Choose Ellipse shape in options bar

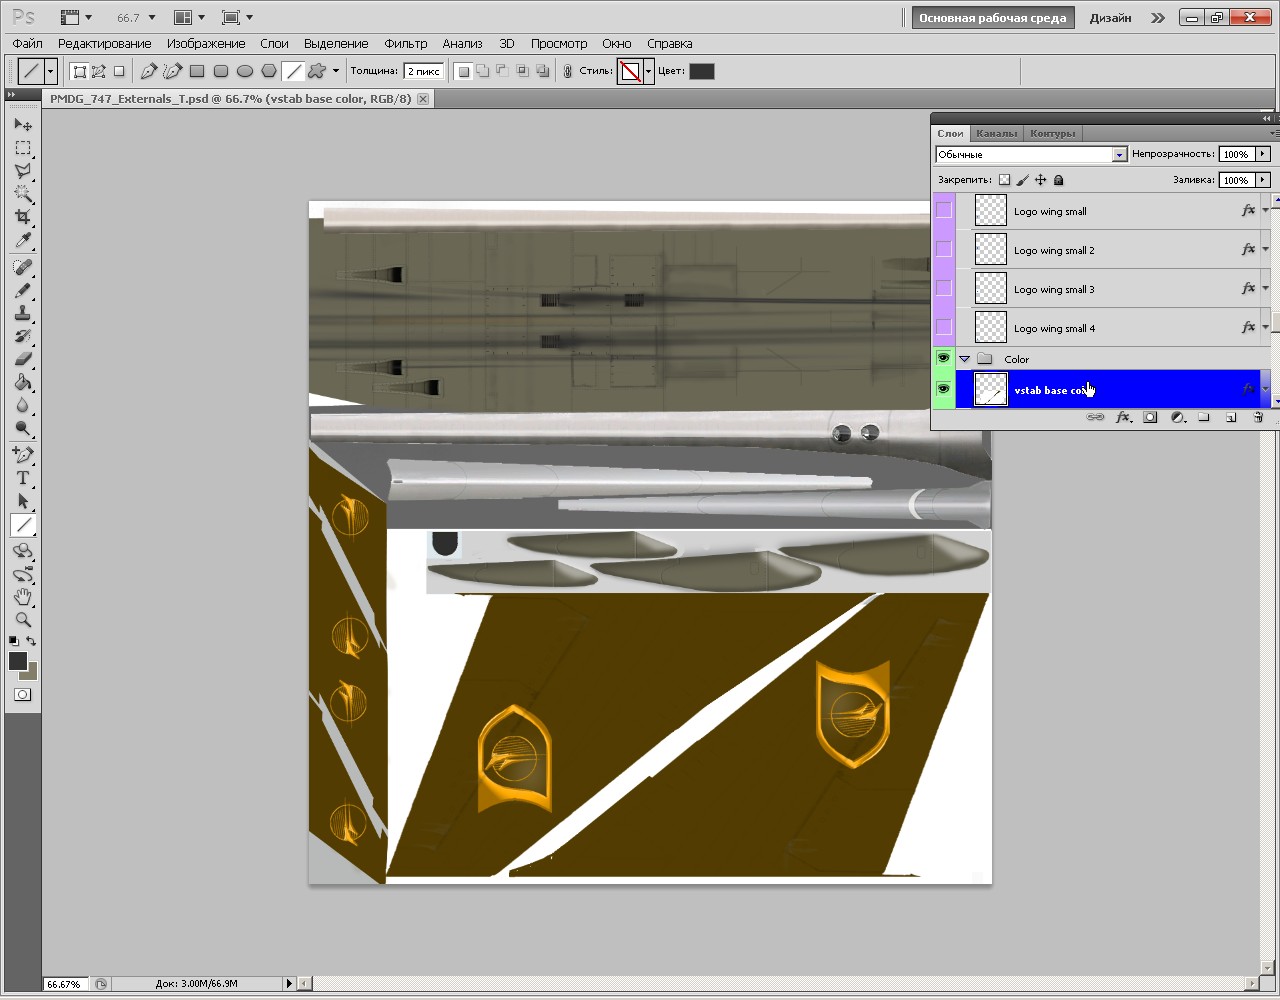click(x=245, y=71)
